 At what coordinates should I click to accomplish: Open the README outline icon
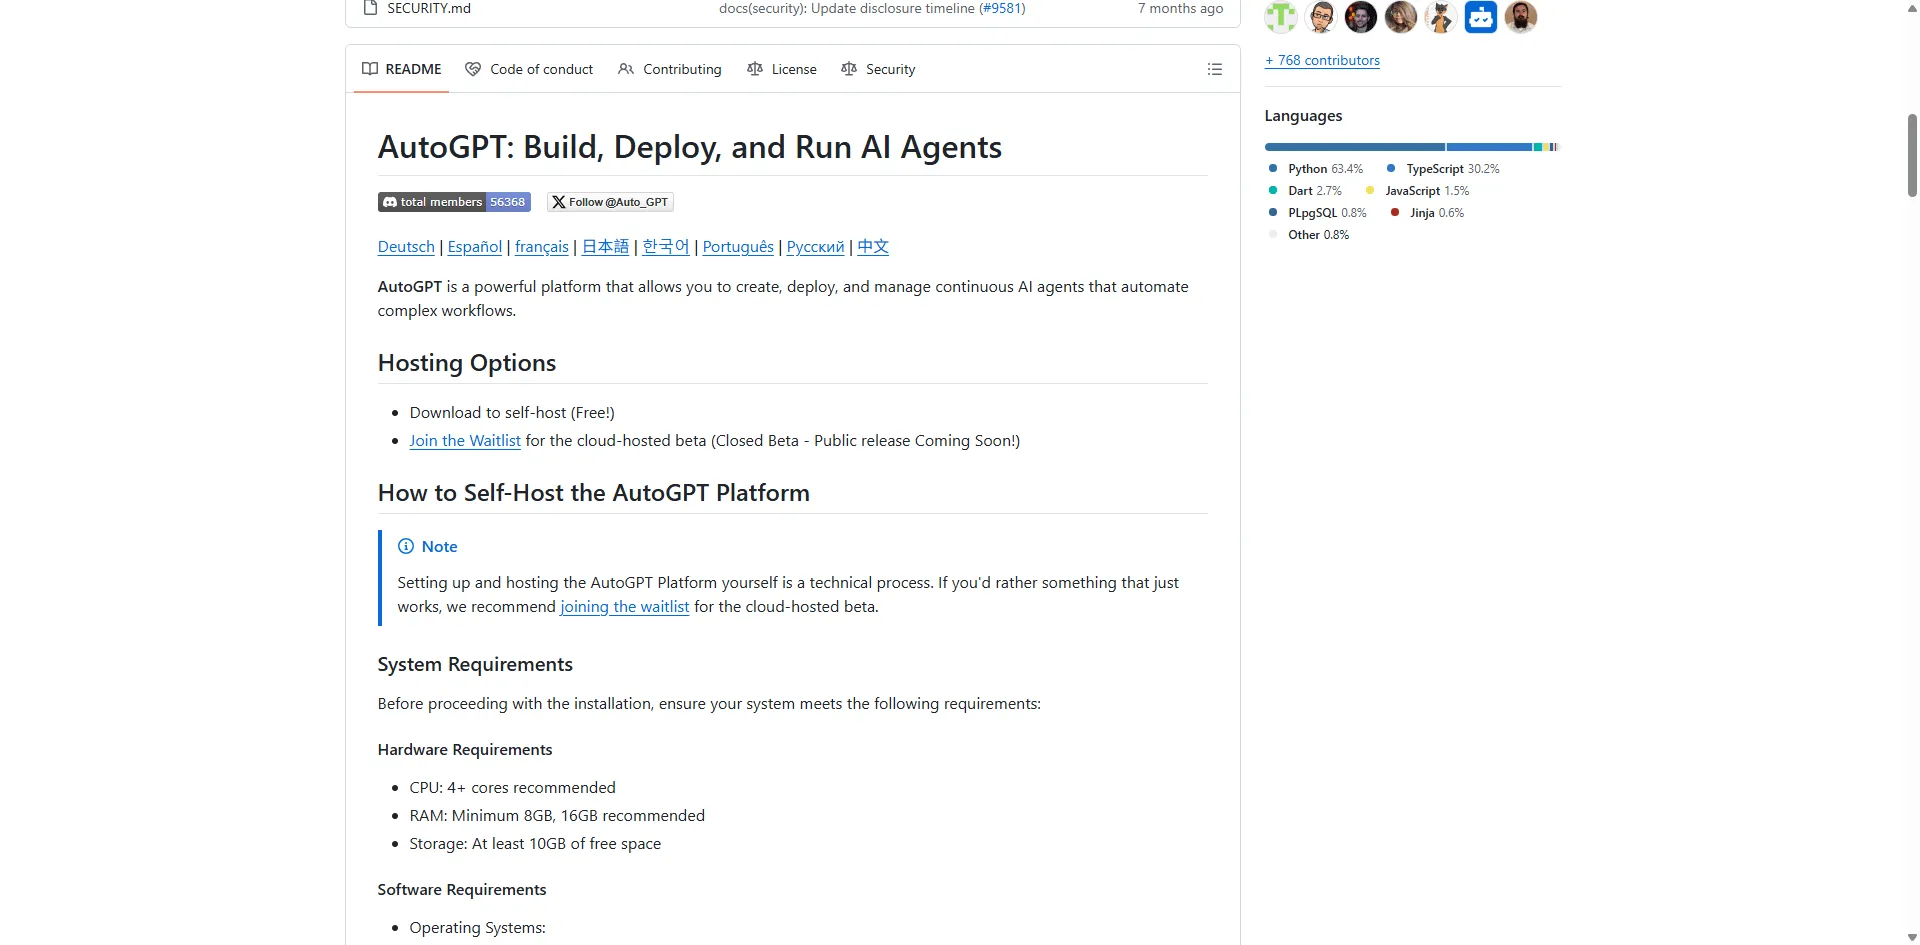tap(1214, 69)
